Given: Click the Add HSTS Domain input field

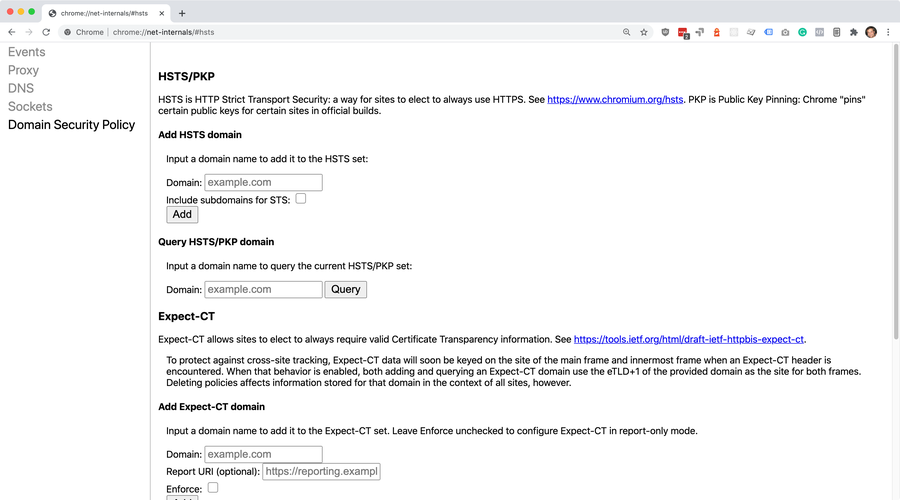Looking at the screenshot, I should 263,182.
